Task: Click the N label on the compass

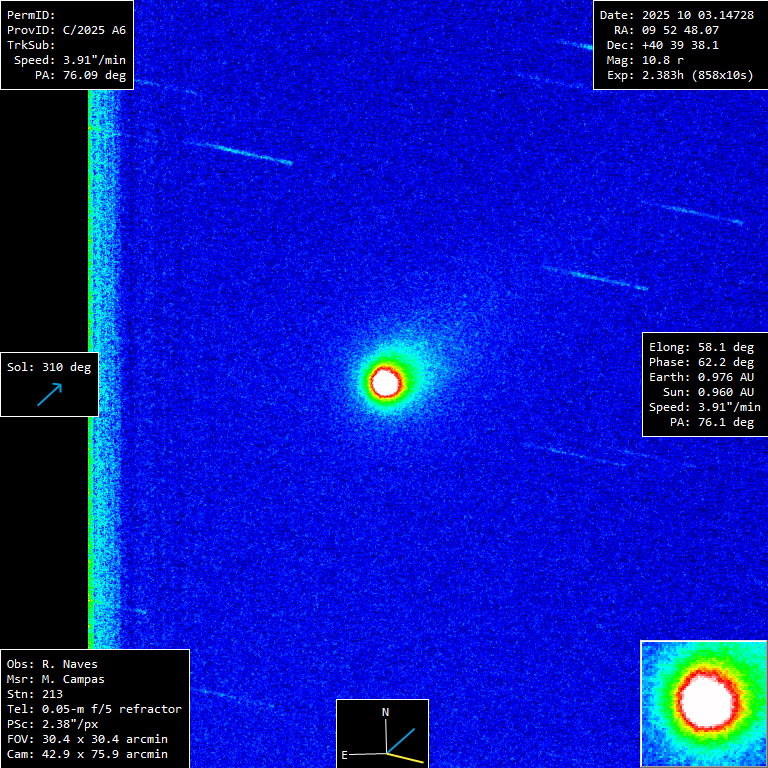Action: pos(385,712)
